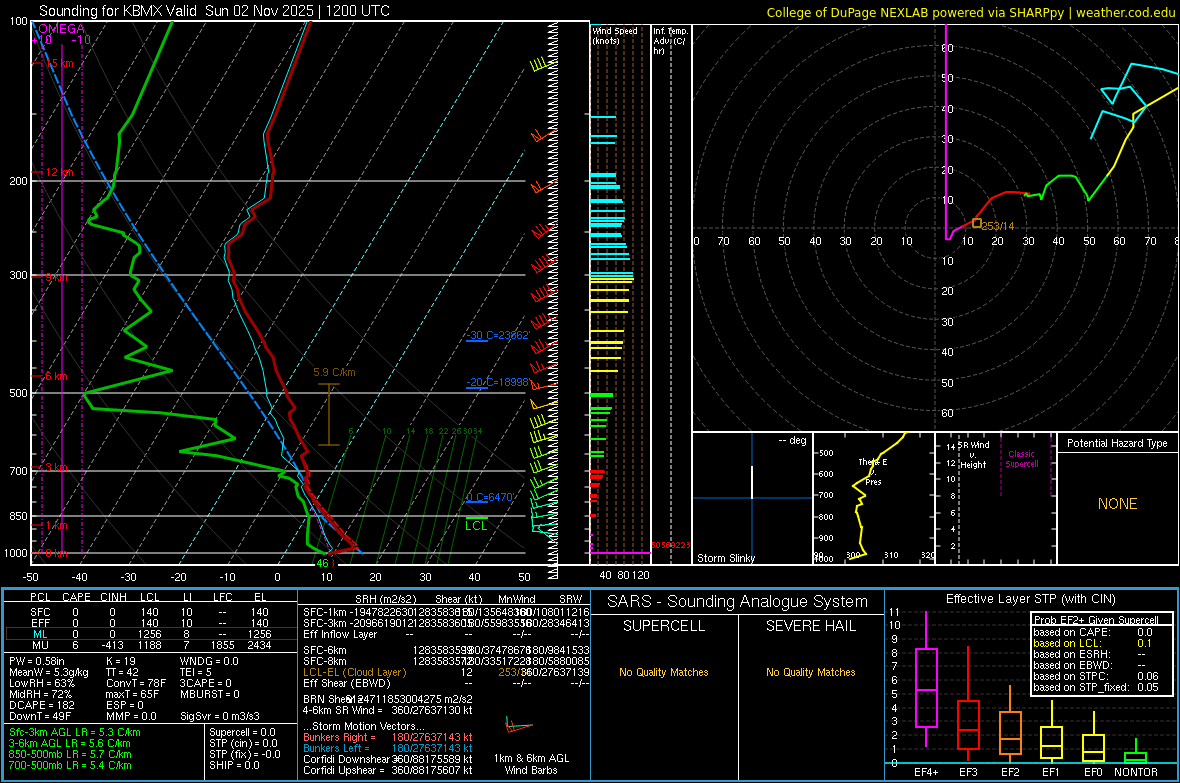Click 'No Quality Matches' under SUPERCELL
This screenshot has height=783, width=1180.
664,672
